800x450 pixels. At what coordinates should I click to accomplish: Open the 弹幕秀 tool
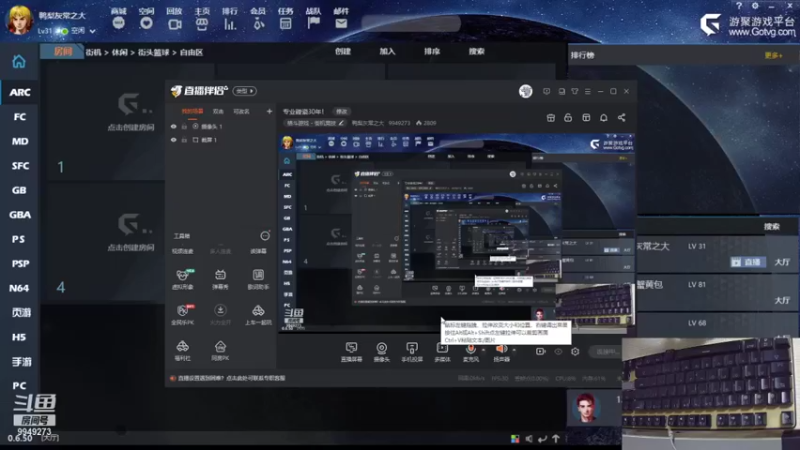(x=220, y=279)
